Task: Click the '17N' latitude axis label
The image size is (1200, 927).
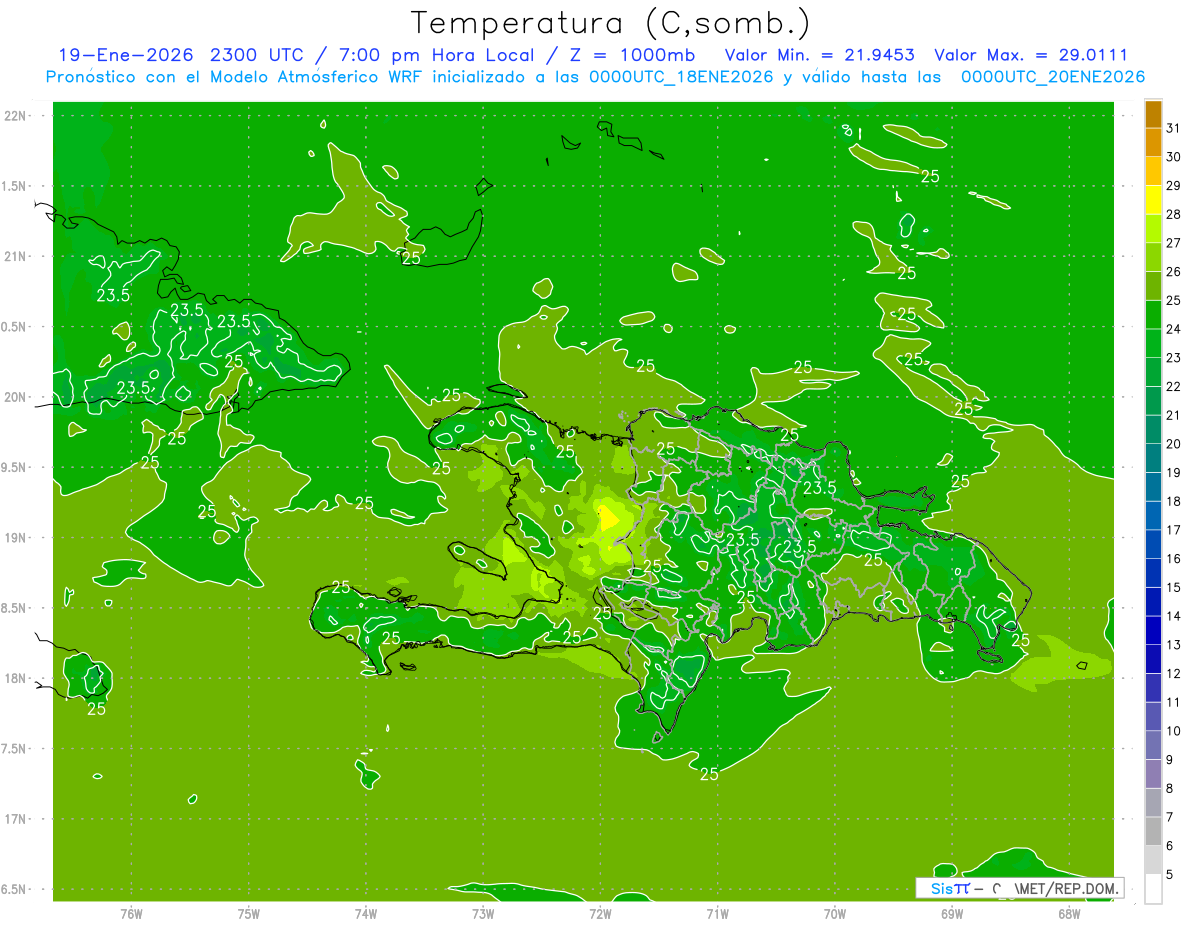Action: (14, 819)
